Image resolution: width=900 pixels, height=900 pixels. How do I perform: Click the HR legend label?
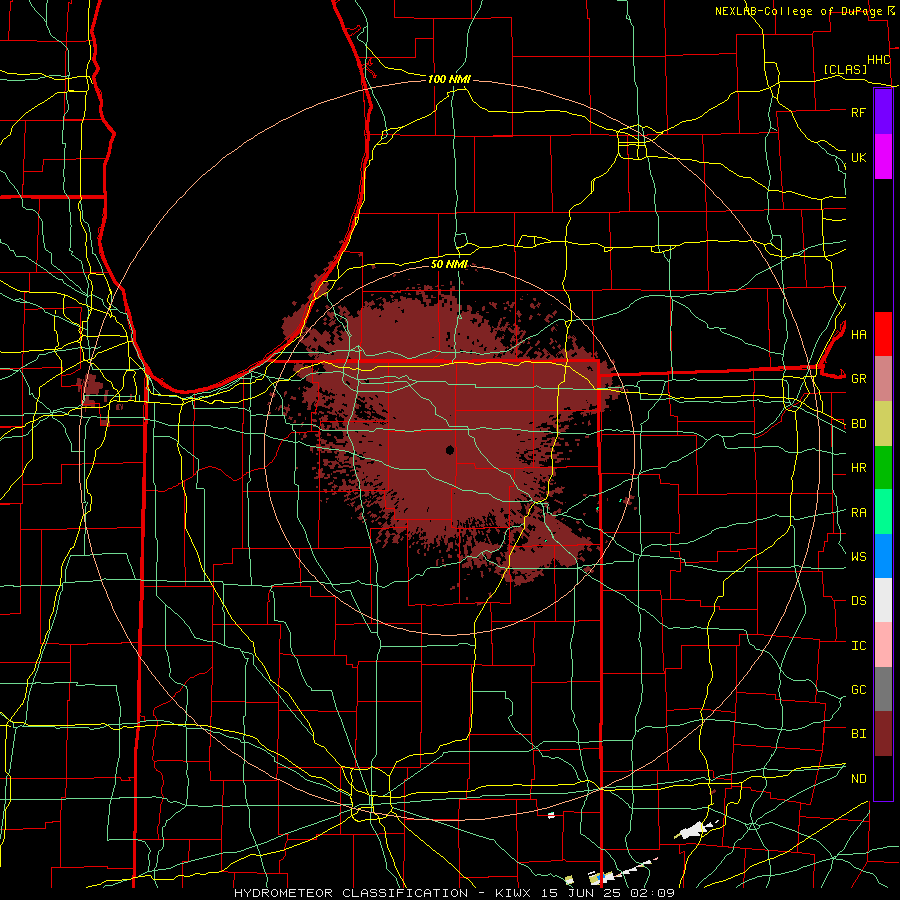[858, 468]
